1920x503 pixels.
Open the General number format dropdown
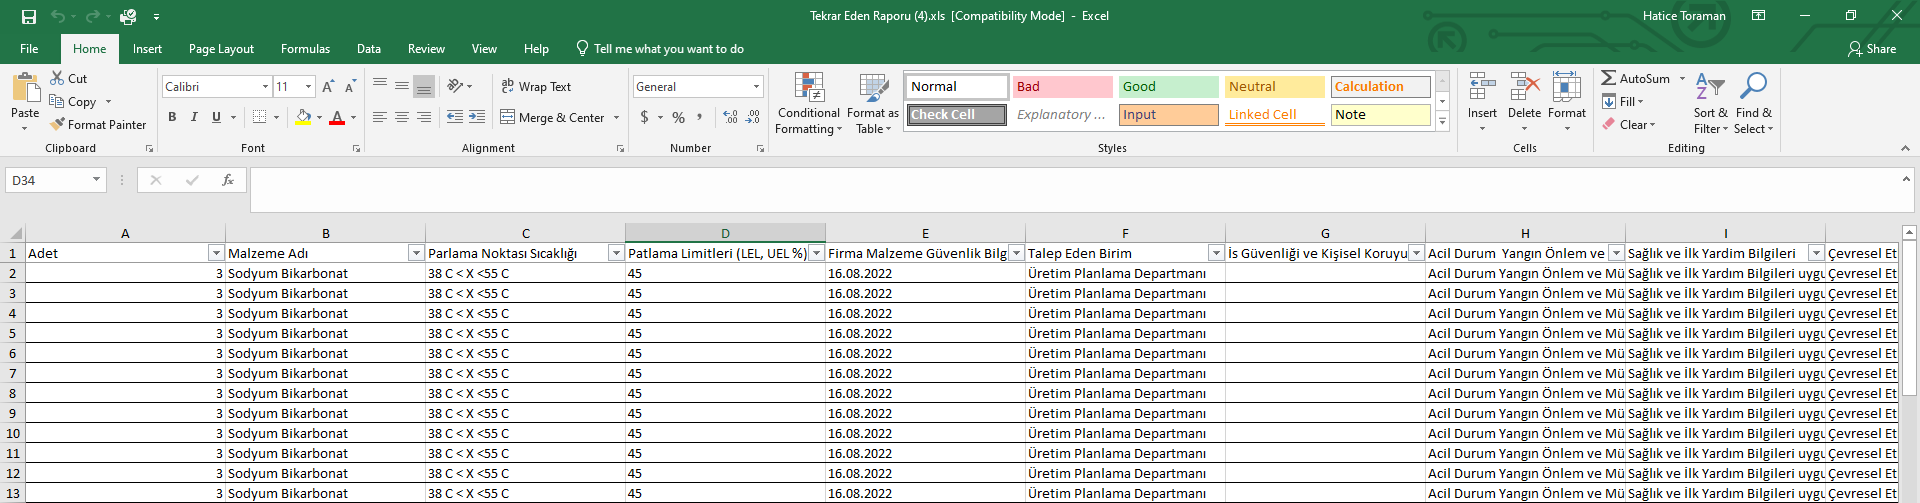(x=756, y=87)
